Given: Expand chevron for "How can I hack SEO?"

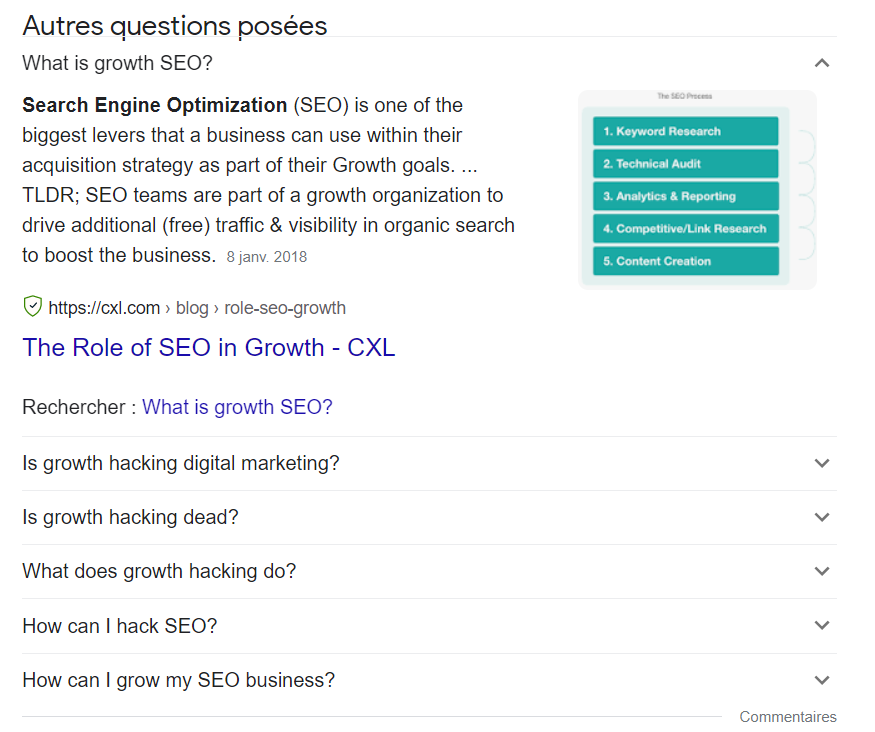Looking at the screenshot, I should [x=821, y=625].
